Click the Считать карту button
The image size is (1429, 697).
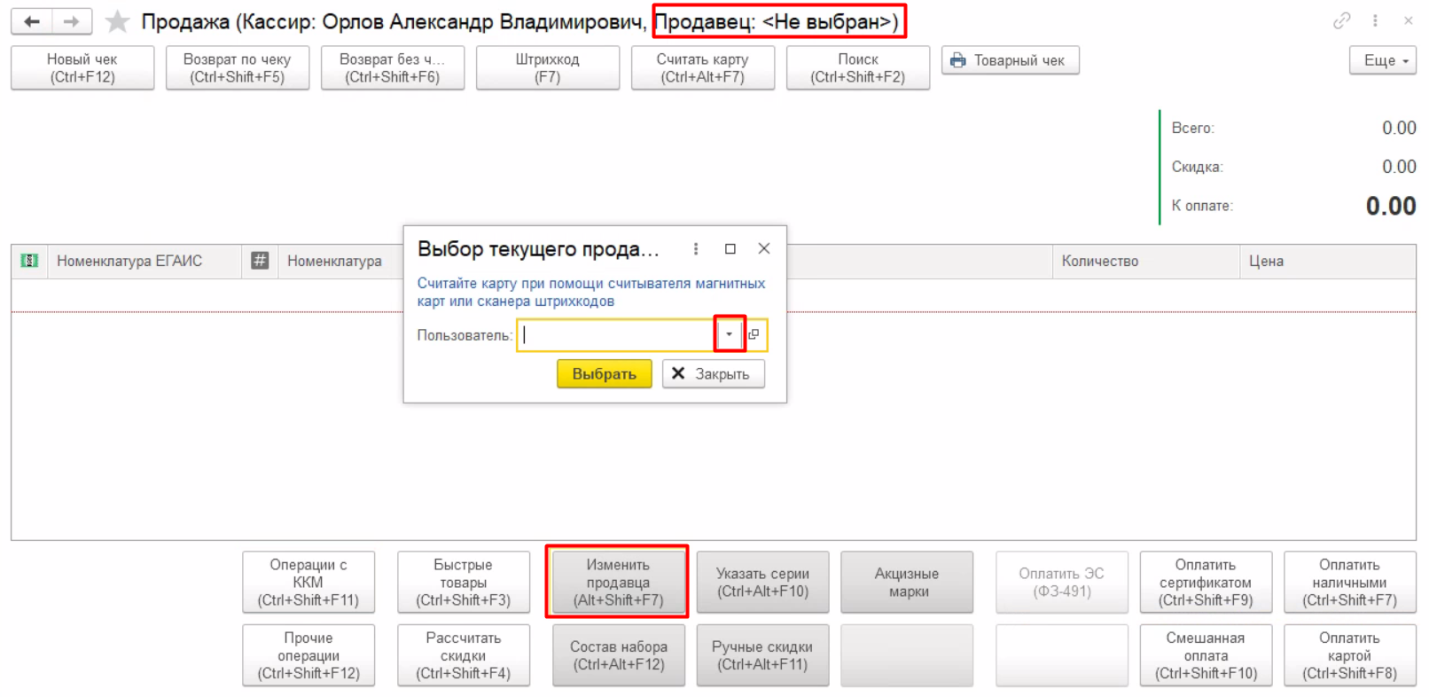702,68
